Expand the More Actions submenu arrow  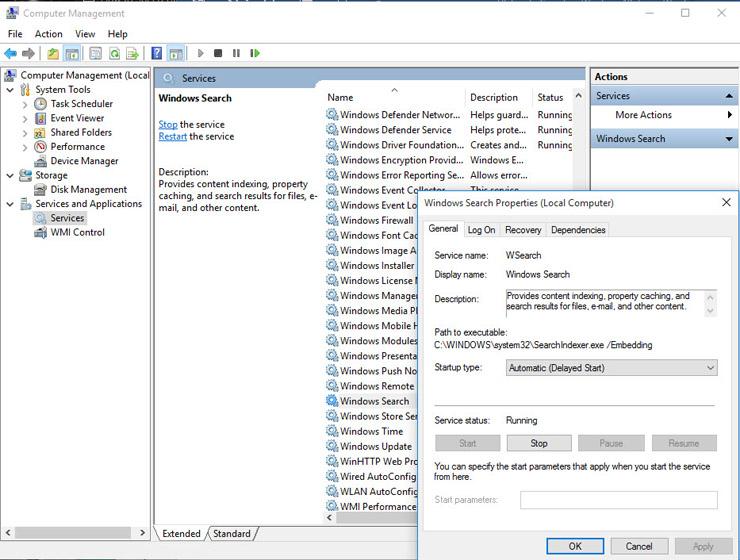point(729,115)
